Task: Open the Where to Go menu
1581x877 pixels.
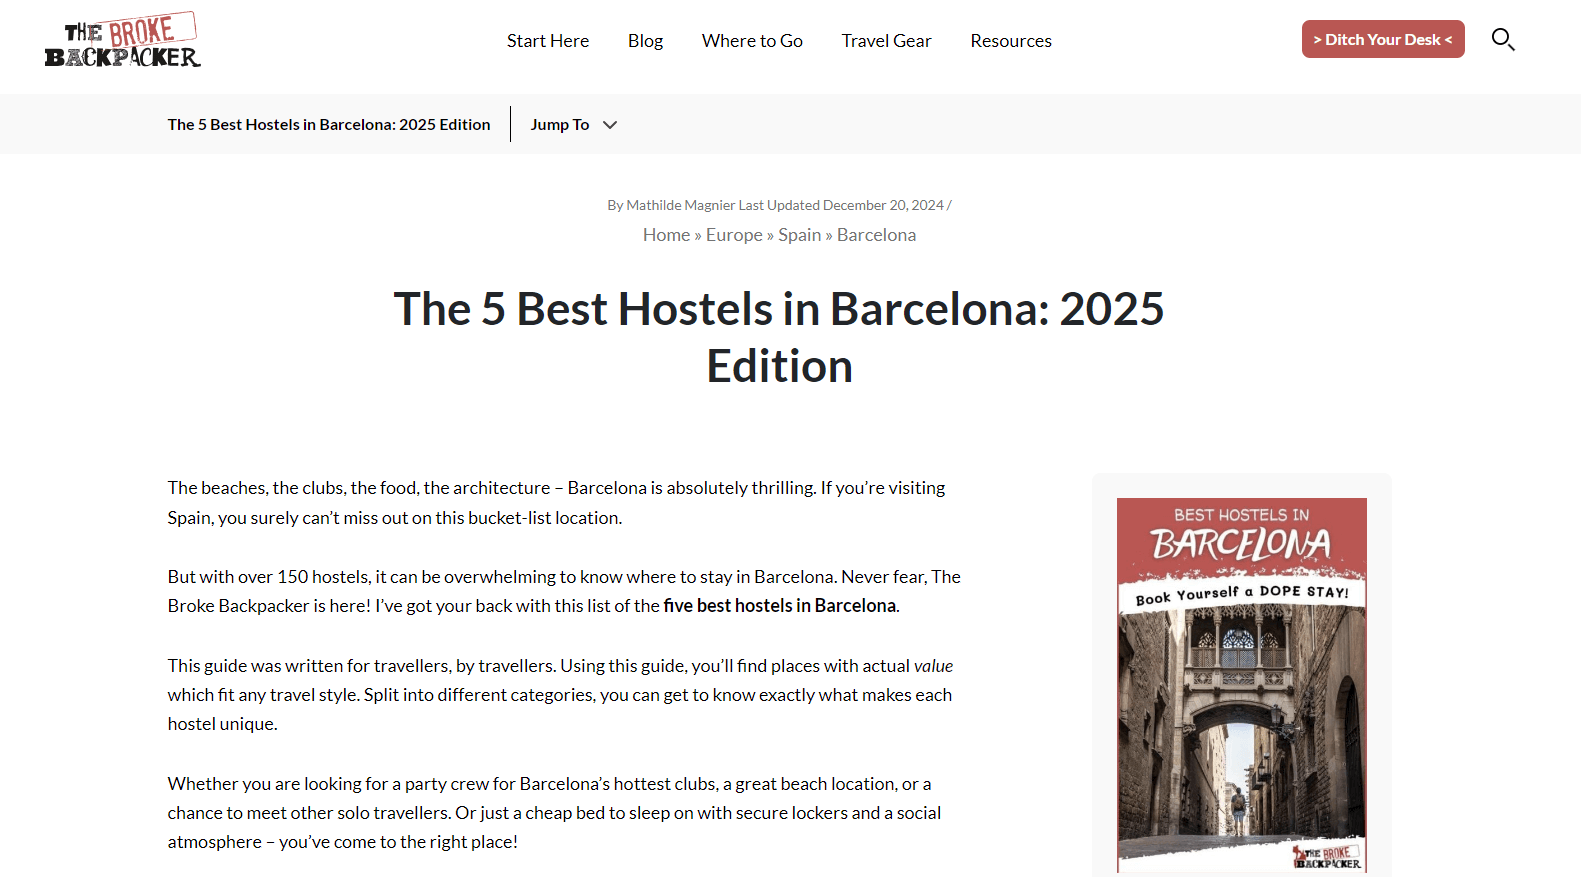Action: coord(751,41)
